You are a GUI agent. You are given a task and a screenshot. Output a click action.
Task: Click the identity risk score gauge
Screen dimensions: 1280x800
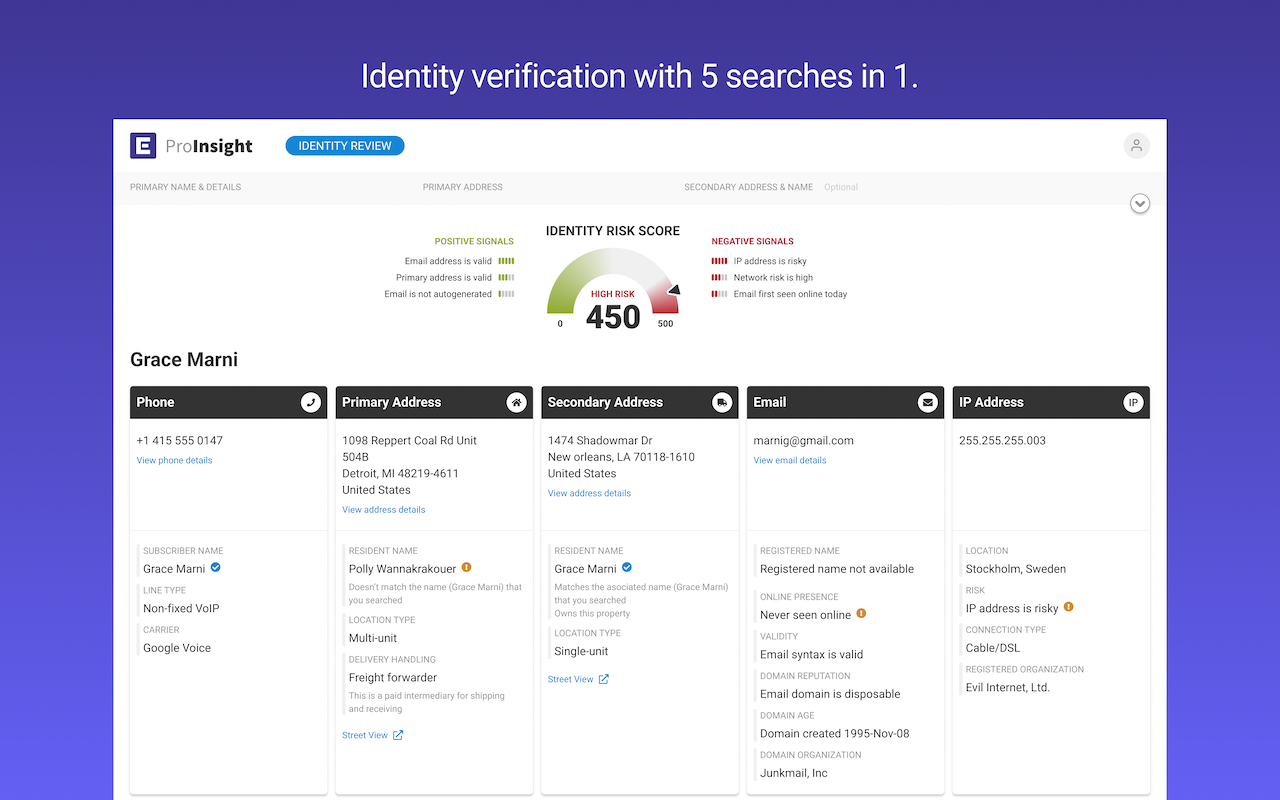[x=612, y=290]
